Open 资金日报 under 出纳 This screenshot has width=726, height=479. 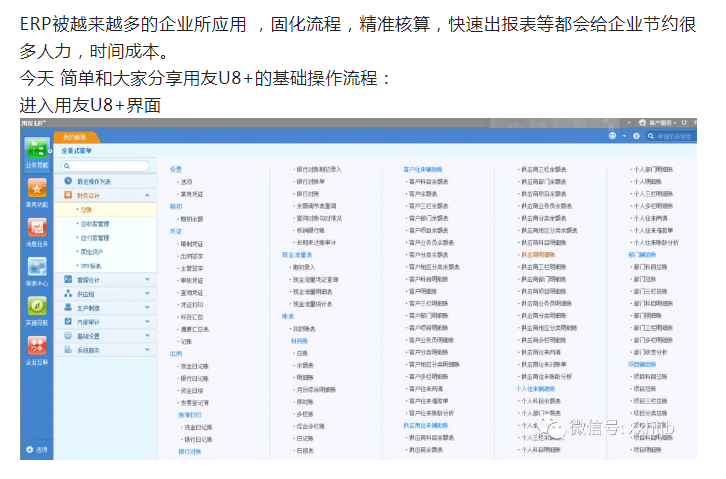[192, 391]
